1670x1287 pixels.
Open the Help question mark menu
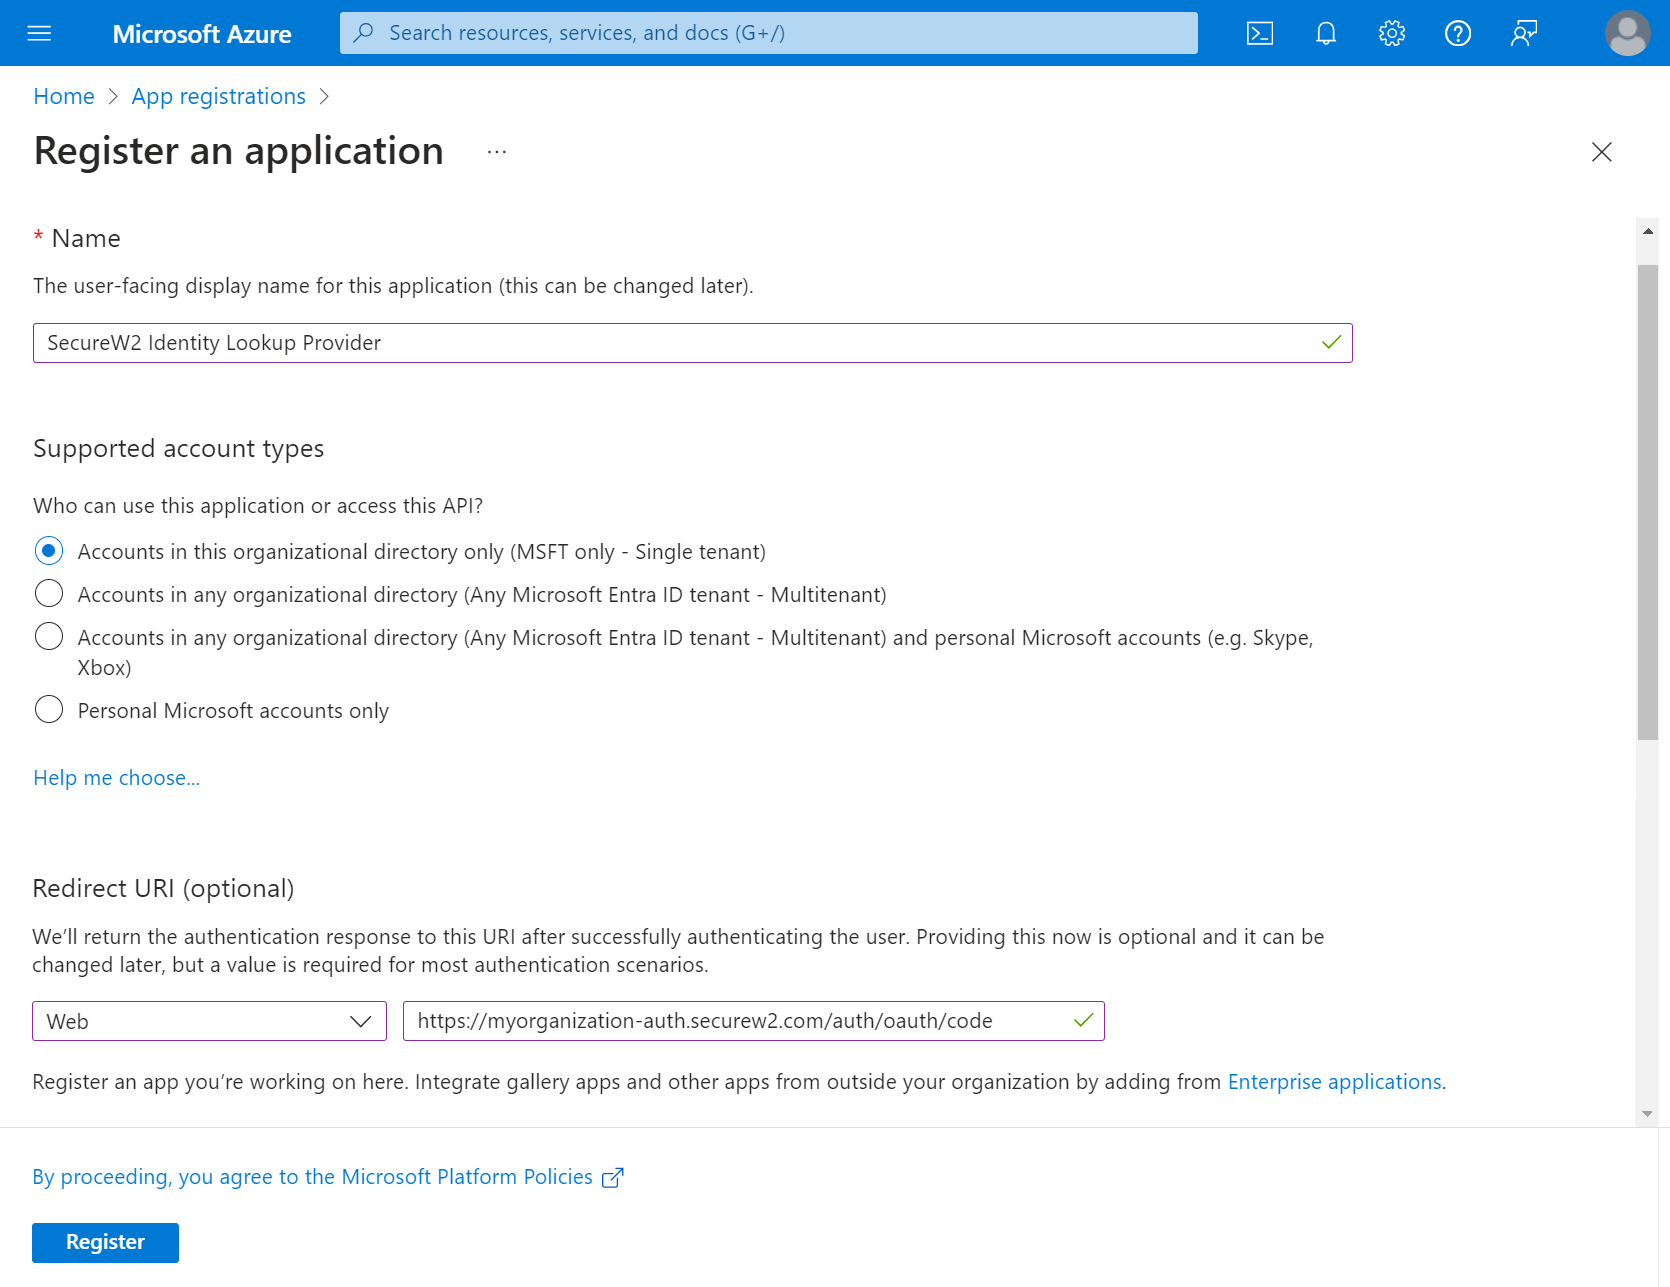(x=1457, y=33)
